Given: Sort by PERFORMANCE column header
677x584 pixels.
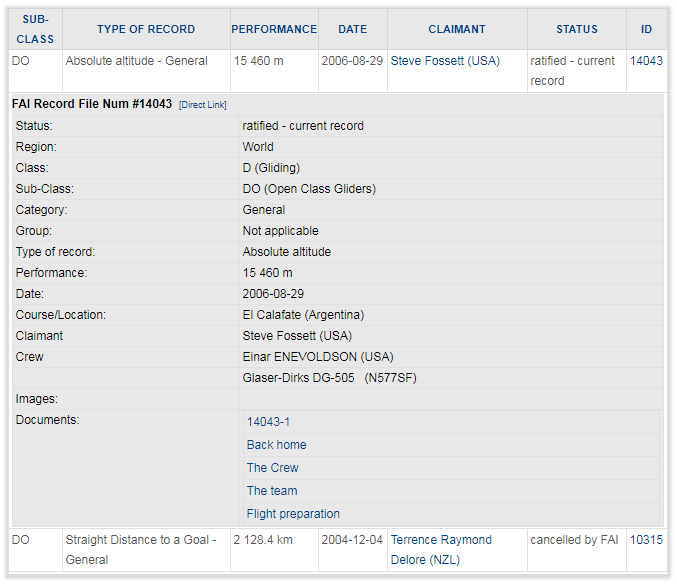Looking at the screenshot, I should (x=274, y=29).
